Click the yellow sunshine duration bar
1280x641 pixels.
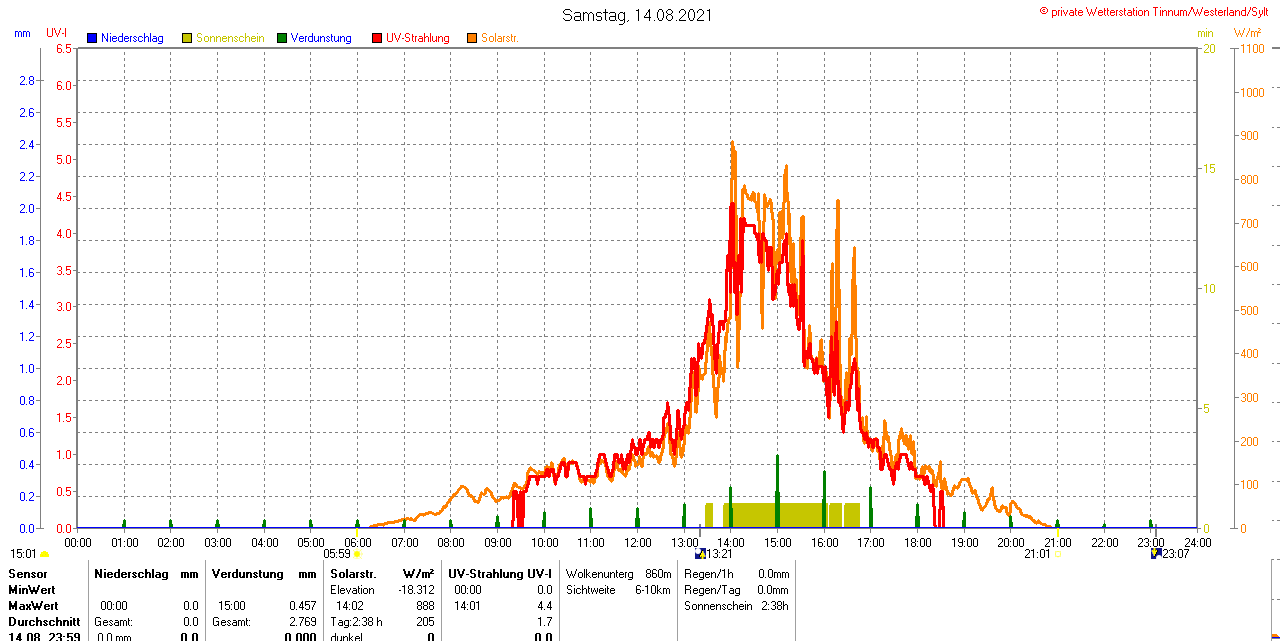pyautogui.click(x=775, y=514)
